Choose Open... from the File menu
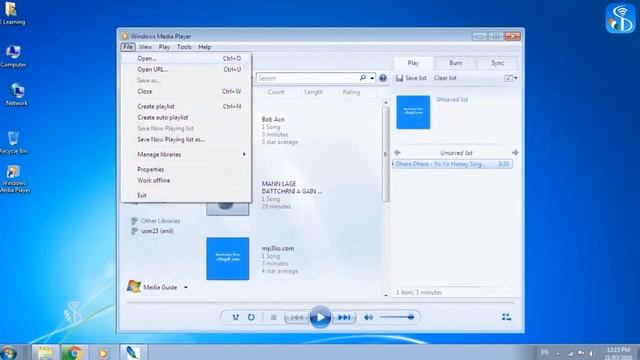Viewport: 640px width, 360px height. (x=187, y=58)
